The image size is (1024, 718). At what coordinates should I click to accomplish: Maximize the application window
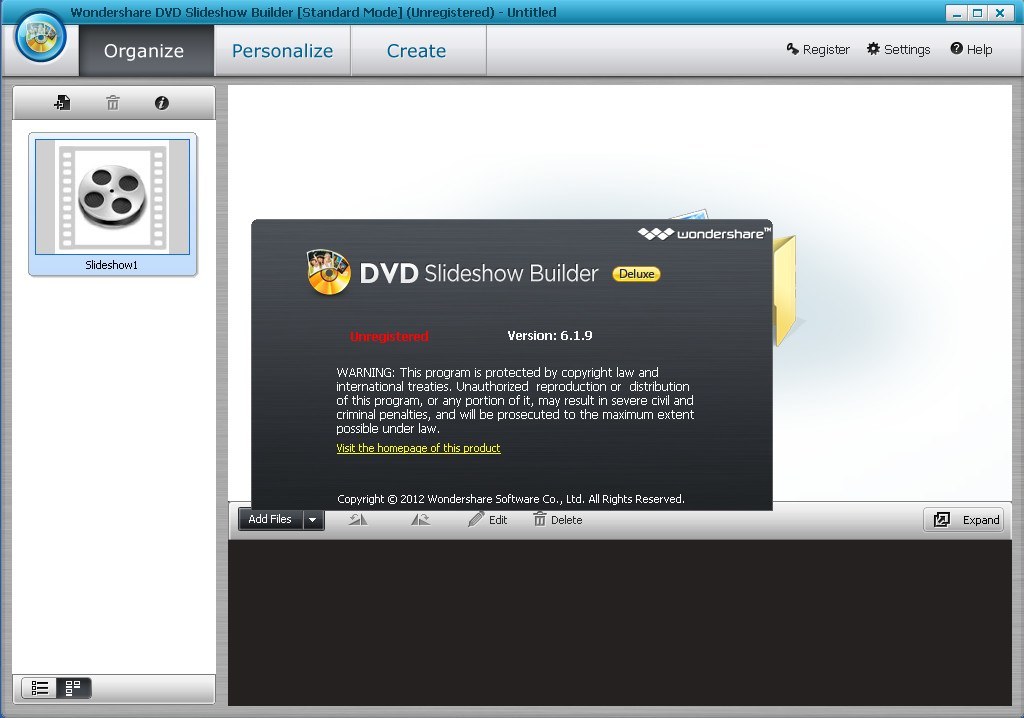click(978, 13)
